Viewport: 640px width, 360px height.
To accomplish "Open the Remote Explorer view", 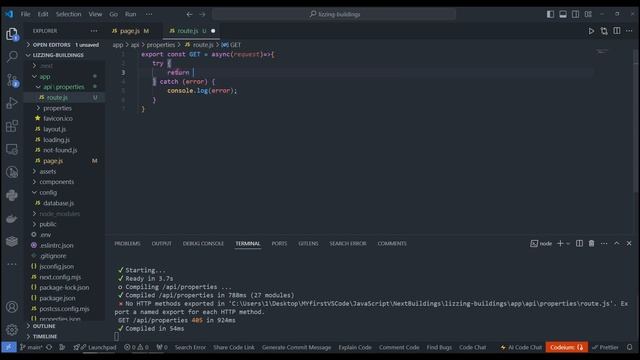I will [12, 149].
